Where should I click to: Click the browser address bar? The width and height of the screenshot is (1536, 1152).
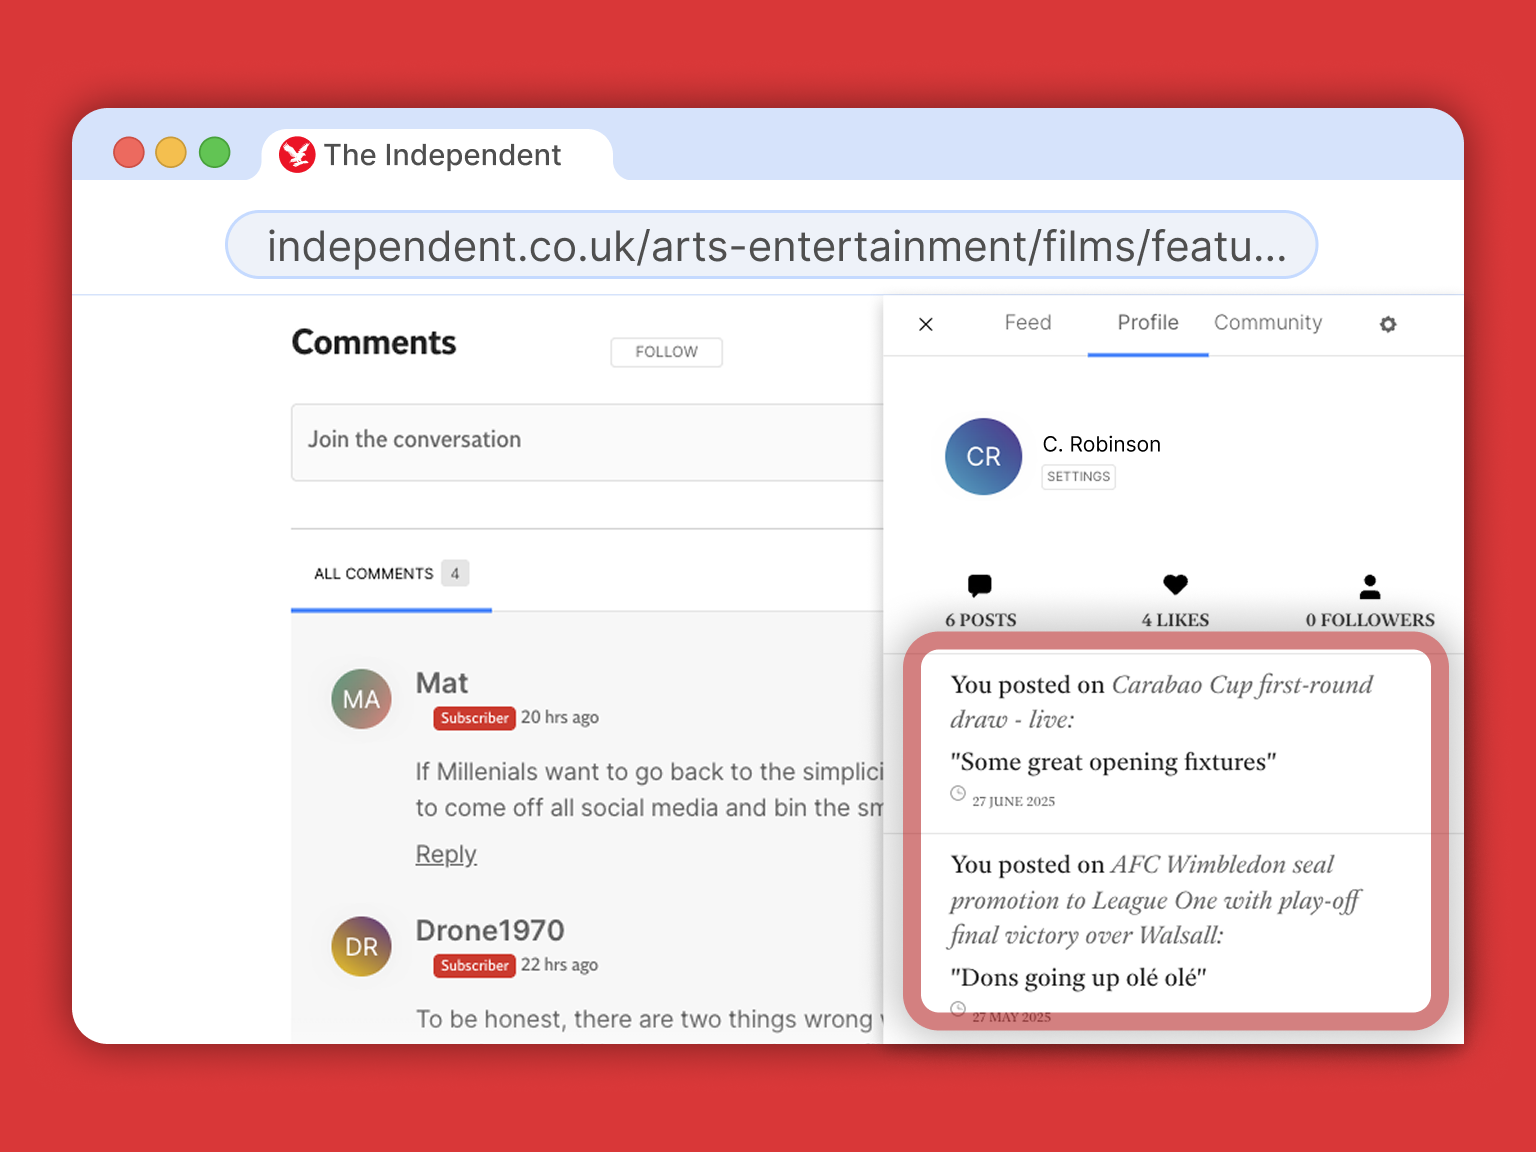(x=772, y=245)
